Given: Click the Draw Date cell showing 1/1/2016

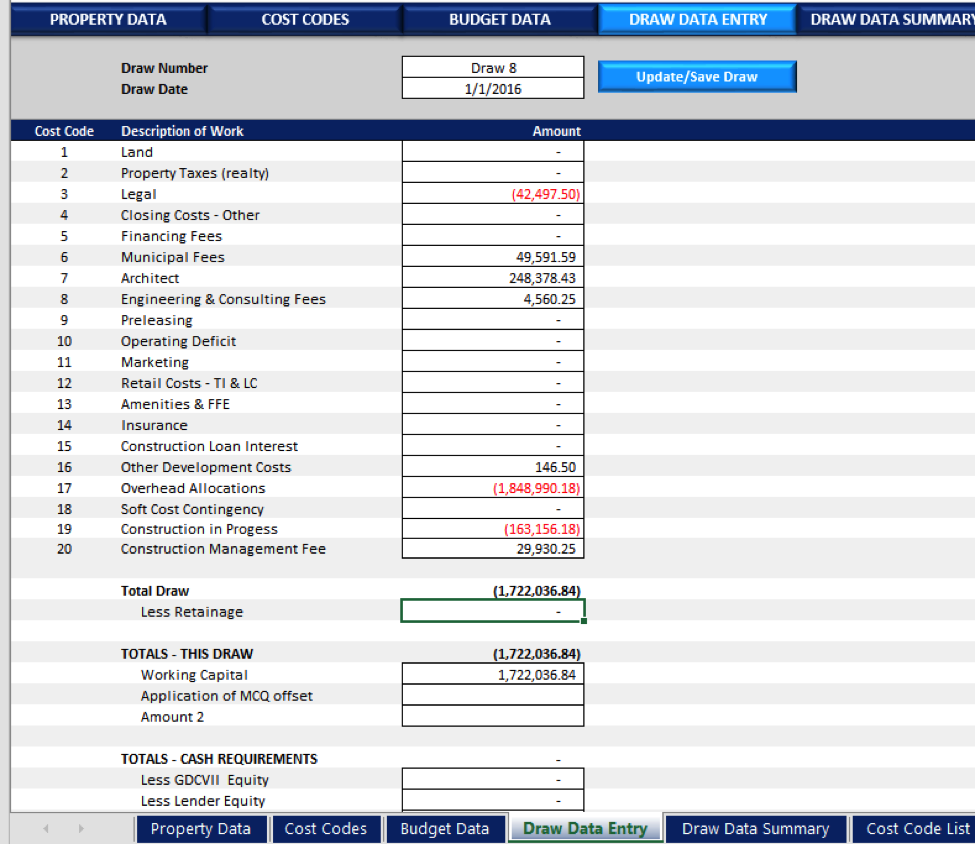Looking at the screenshot, I should click(x=492, y=89).
